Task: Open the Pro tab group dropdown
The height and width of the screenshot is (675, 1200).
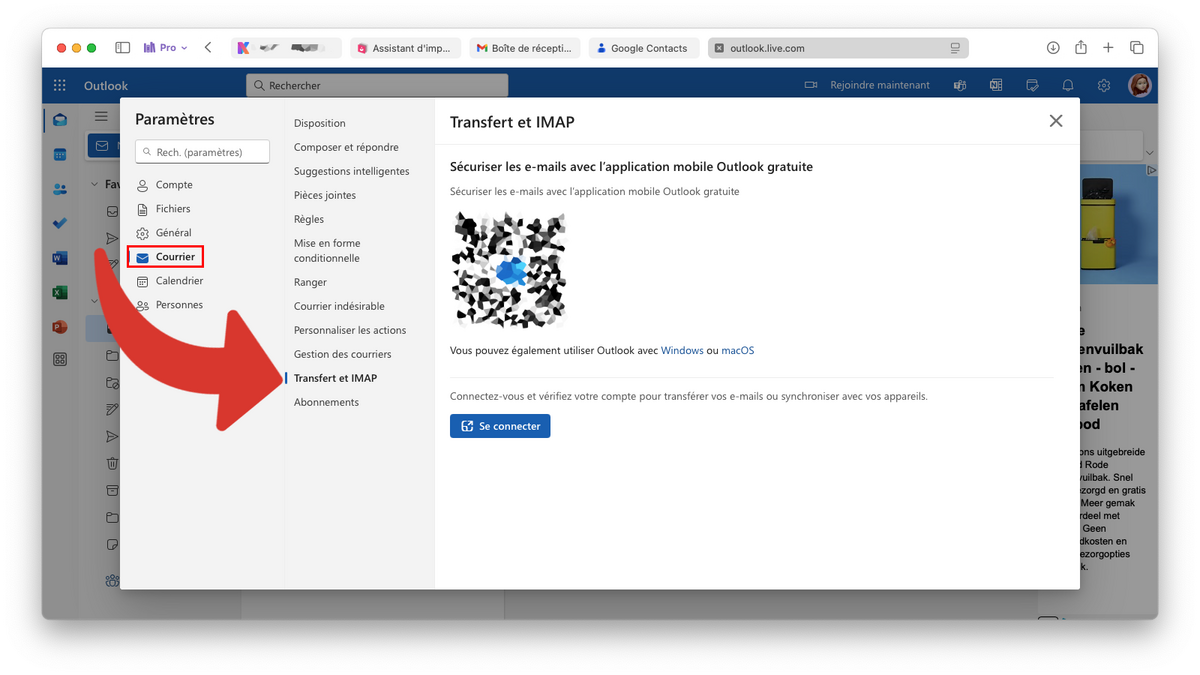Action: [165, 48]
